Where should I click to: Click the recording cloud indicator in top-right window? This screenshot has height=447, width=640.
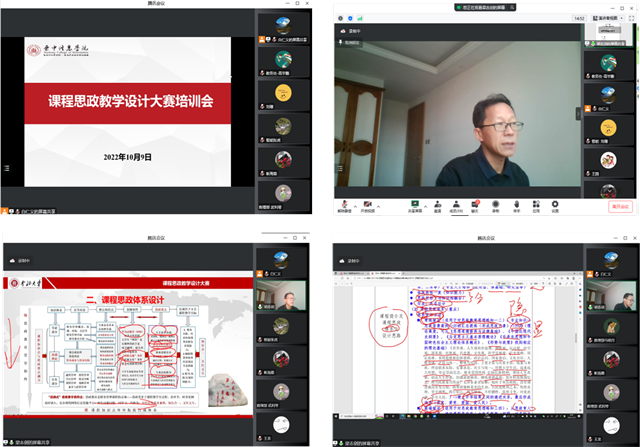pyautogui.click(x=350, y=31)
